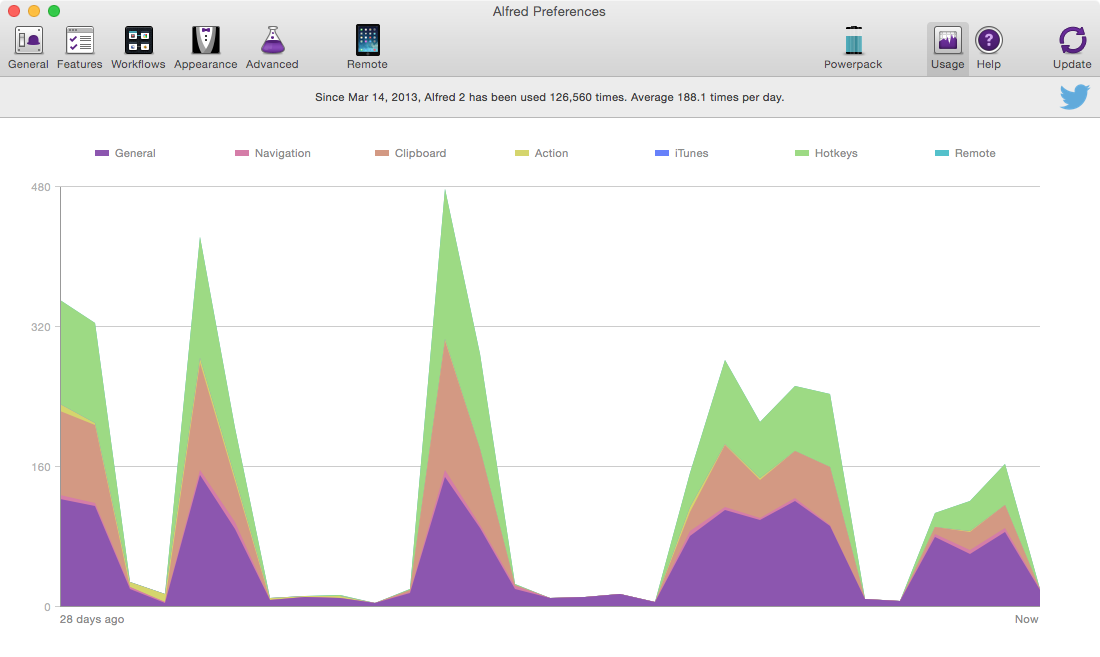Click the 'Hotkeys' legend label

pyautogui.click(x=836, y=153)
